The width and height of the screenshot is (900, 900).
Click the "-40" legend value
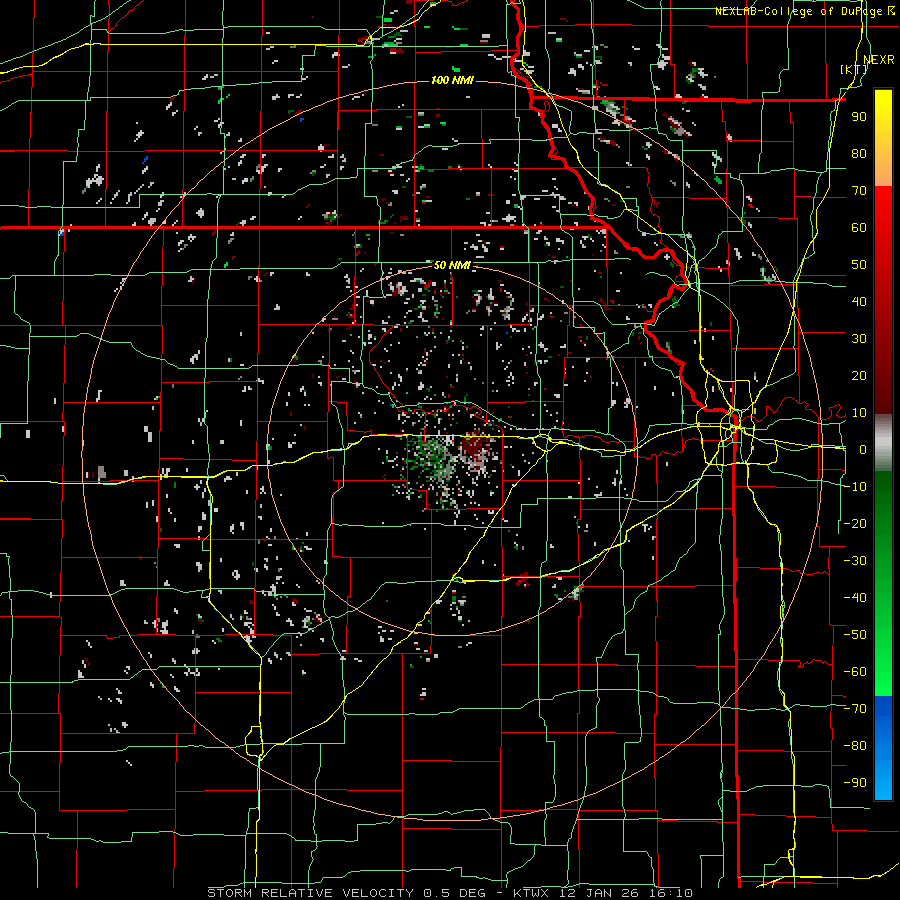[x=855, y=598]
